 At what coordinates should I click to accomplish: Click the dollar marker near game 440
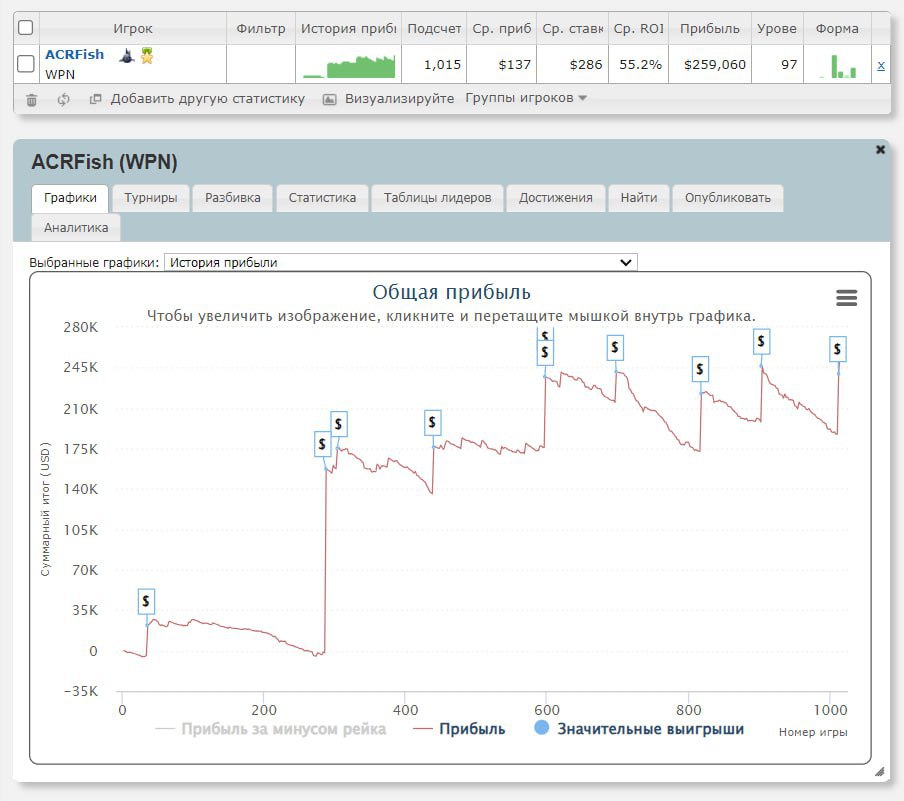pos(432,423)
